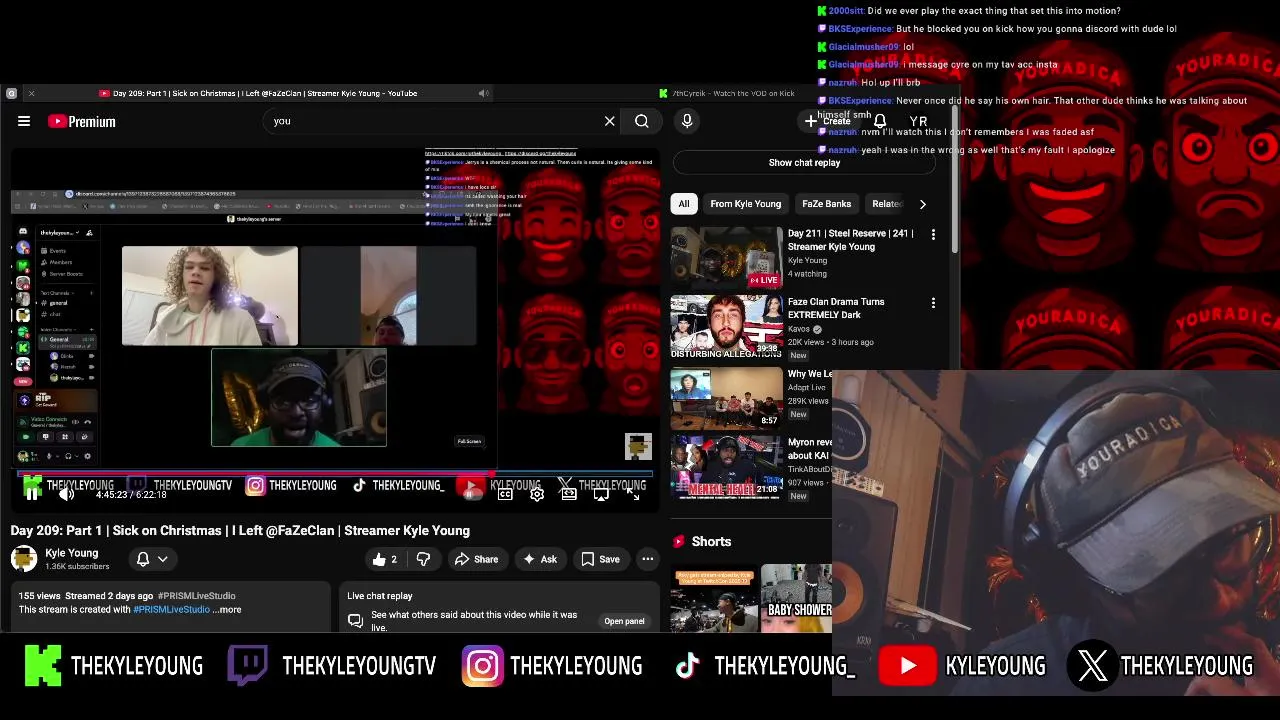
Task: Open the Adapt Live video thumbnail
Action: point(727,396)
